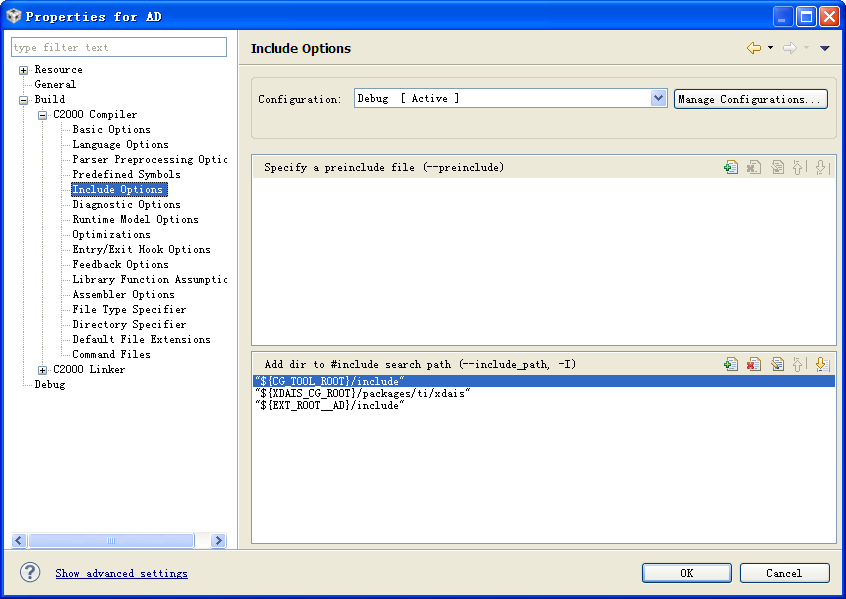The width and height of the screenshot is (846, 599).
Task: Click Move Down icon in include search path
Action: coord(822,364)
